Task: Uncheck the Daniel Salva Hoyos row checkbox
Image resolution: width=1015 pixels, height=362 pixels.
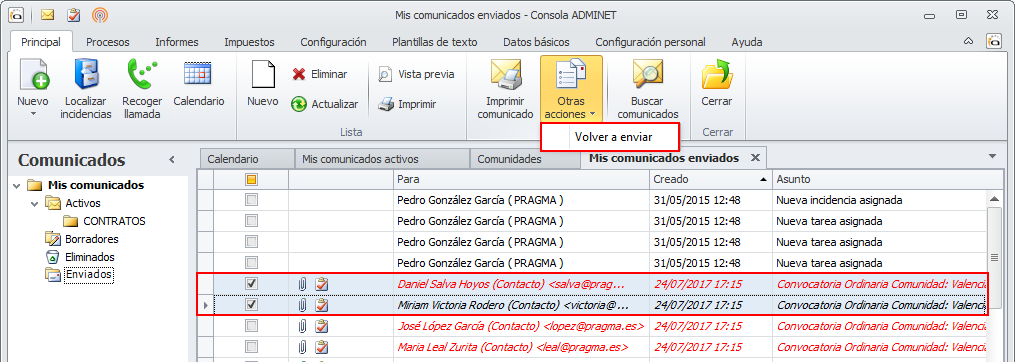Action: point(251,284)
